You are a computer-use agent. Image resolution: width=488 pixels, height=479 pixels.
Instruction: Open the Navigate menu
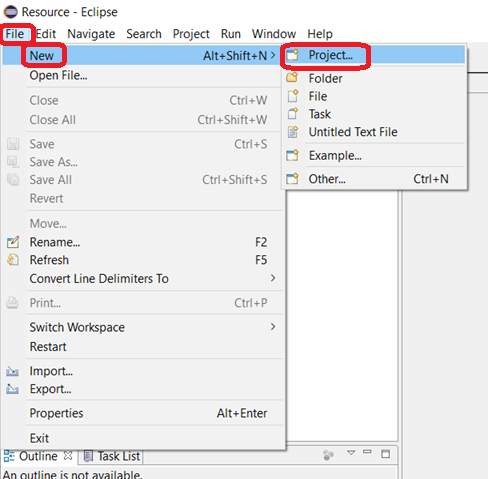[91, 34]
